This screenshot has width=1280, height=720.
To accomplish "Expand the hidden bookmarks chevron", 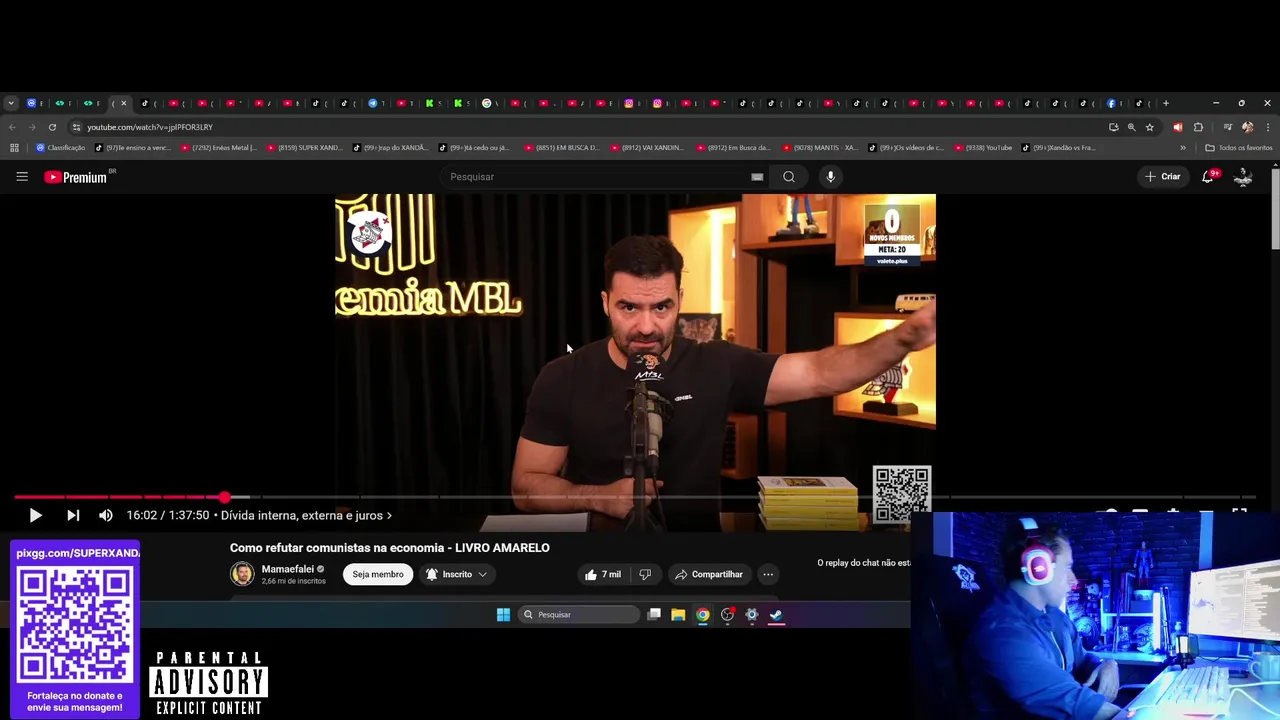I will (x=1183, y=148).
